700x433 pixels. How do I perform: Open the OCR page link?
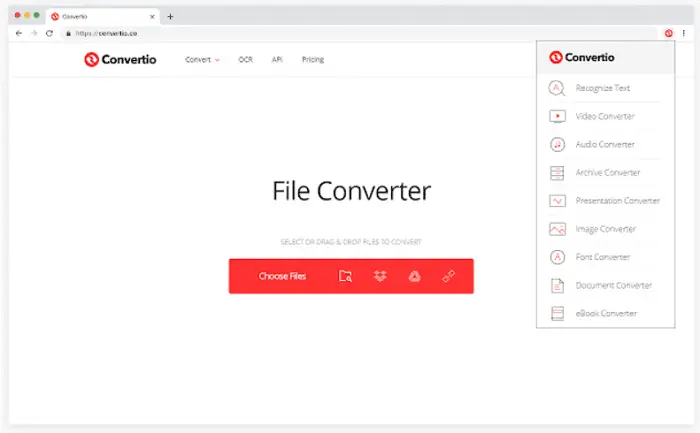point(245,59)
